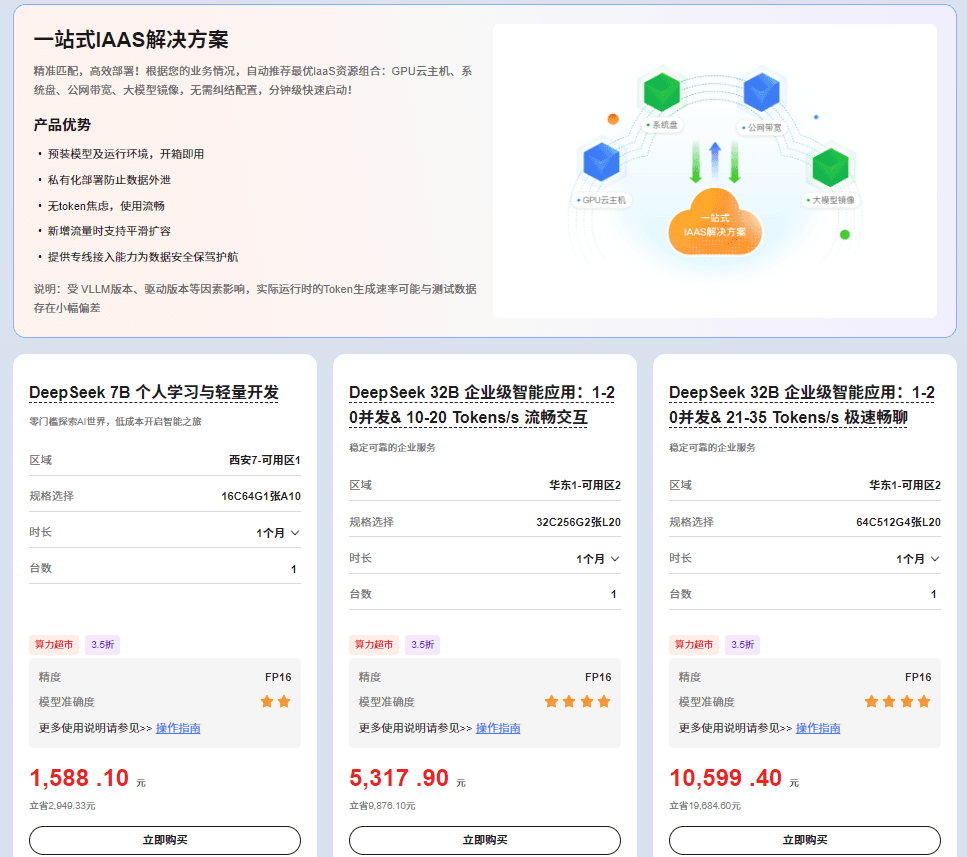Viewport: 967px width, 857px height.
Task: Open the DeepSeek 32B 21-35 Tokens/s 极速畅聊 title
Action: (x=802, y=405)
